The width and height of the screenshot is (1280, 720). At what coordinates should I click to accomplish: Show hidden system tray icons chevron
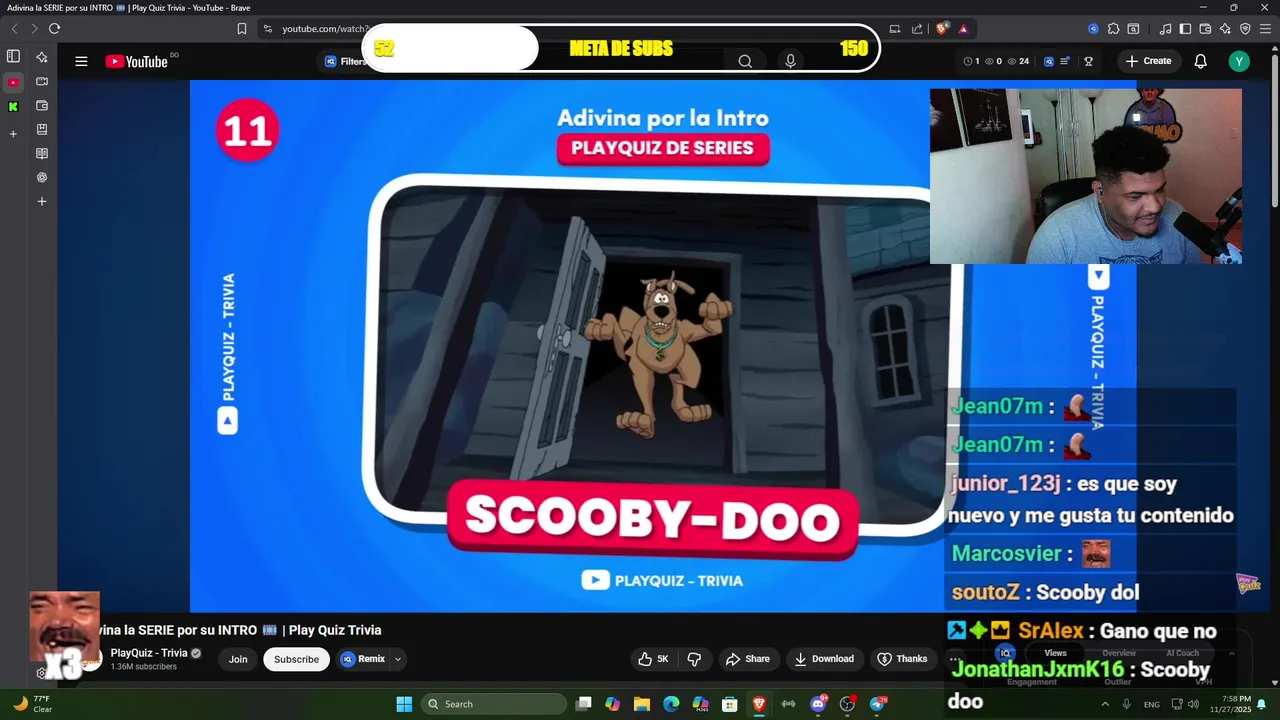tap(1104, 704)
